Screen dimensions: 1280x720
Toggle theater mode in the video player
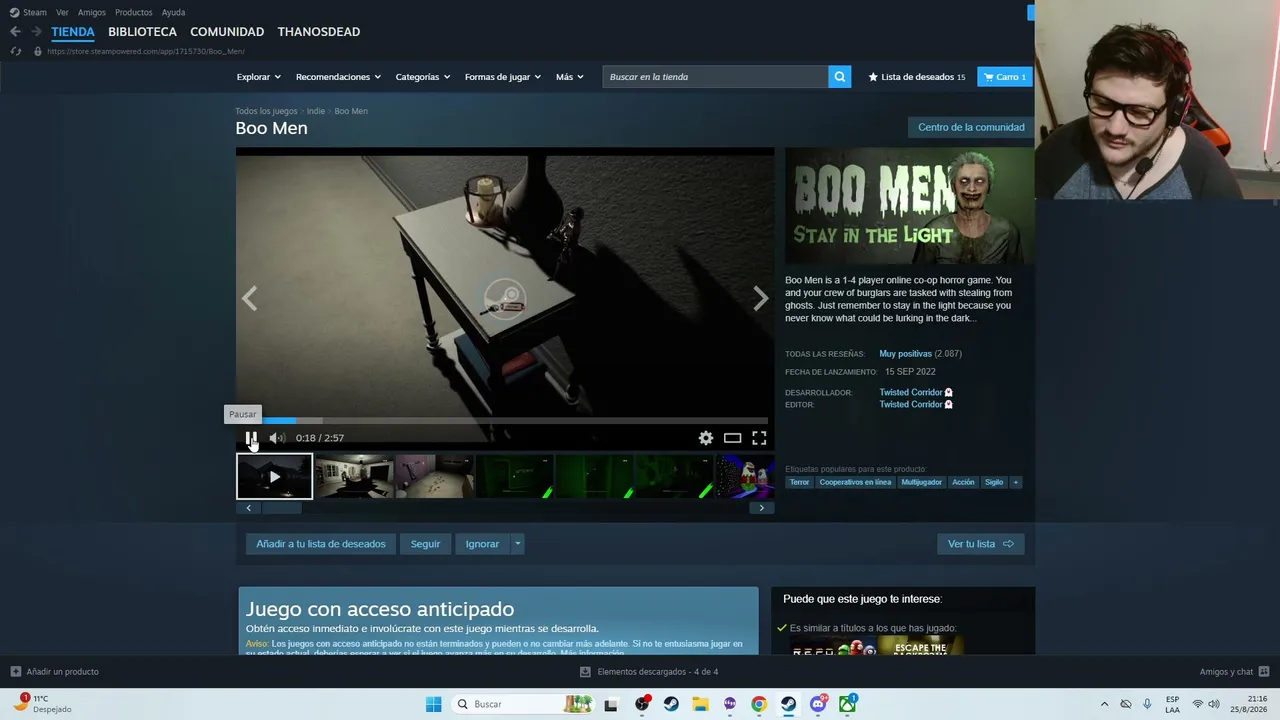coord(733,438)
